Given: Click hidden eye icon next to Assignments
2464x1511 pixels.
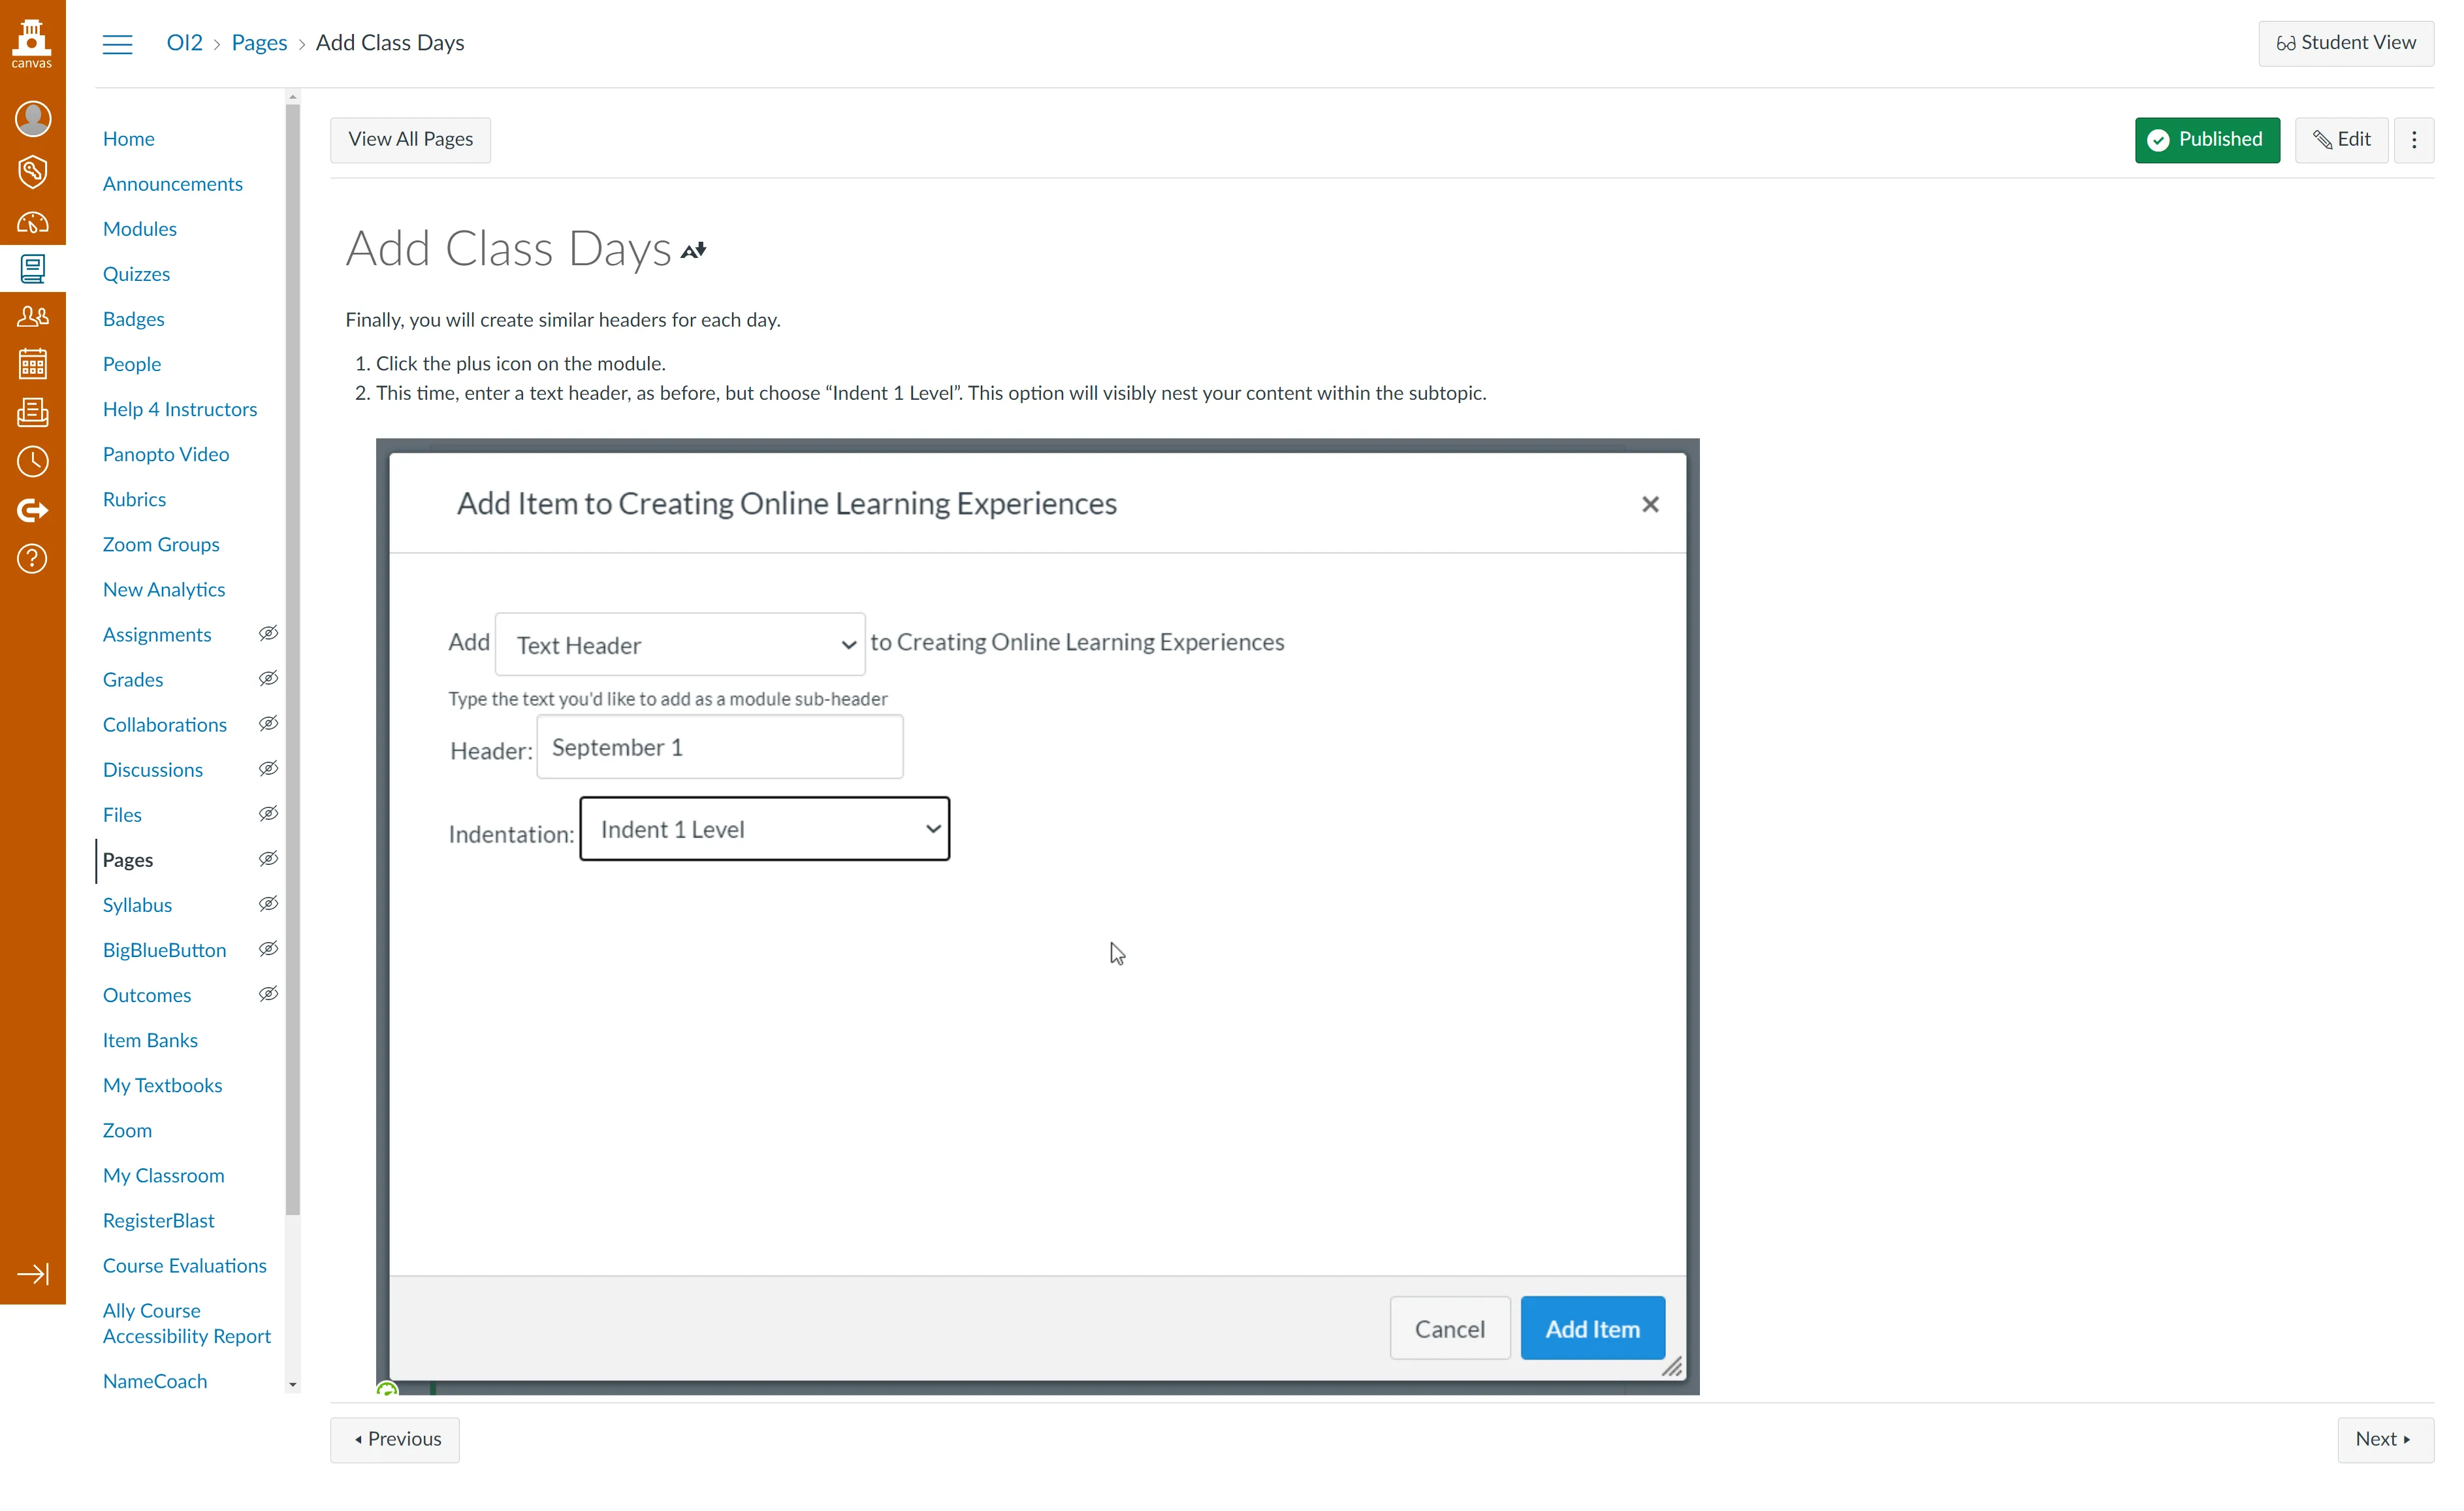Looking at the screenshot, I should 268,634.
